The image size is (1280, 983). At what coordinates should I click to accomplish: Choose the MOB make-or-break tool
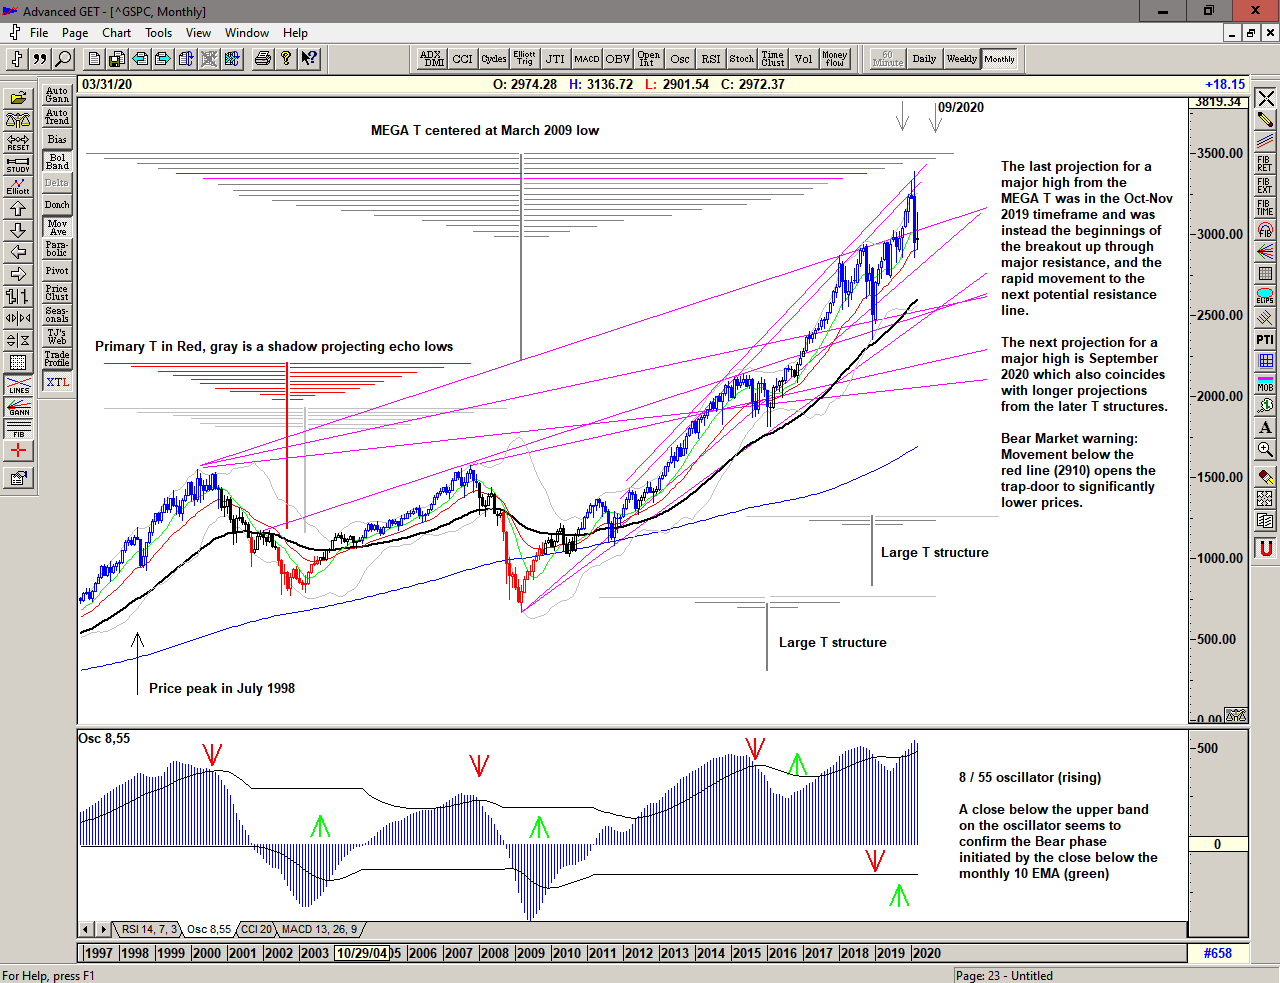pos(1265,383)
